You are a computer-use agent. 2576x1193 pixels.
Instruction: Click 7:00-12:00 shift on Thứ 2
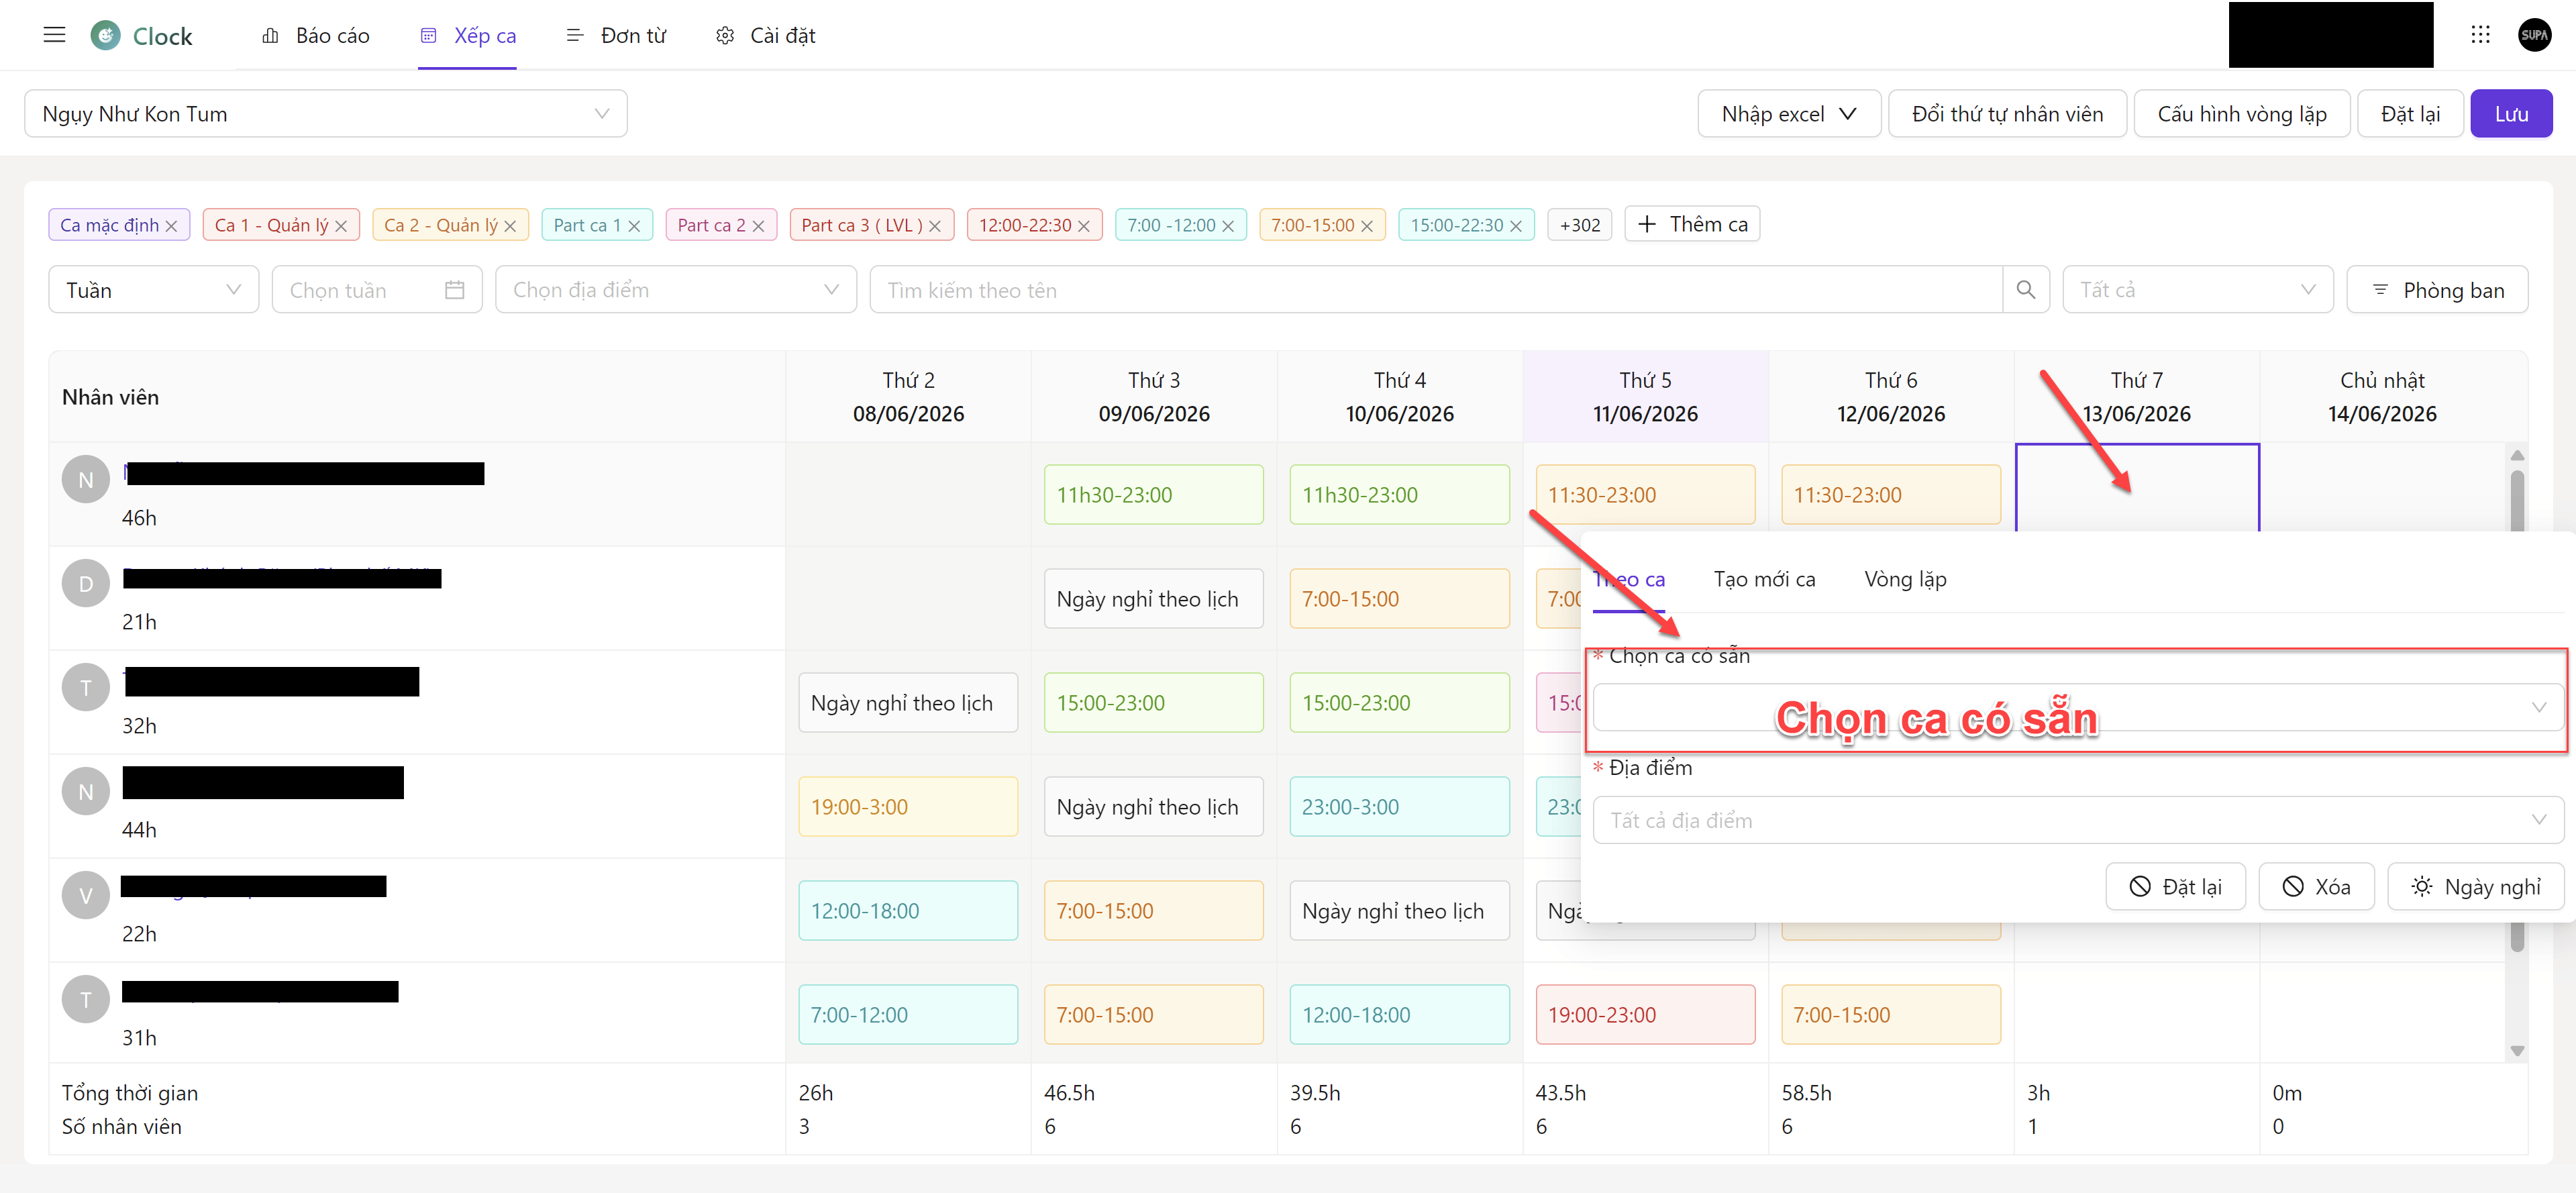point(908,1015)
